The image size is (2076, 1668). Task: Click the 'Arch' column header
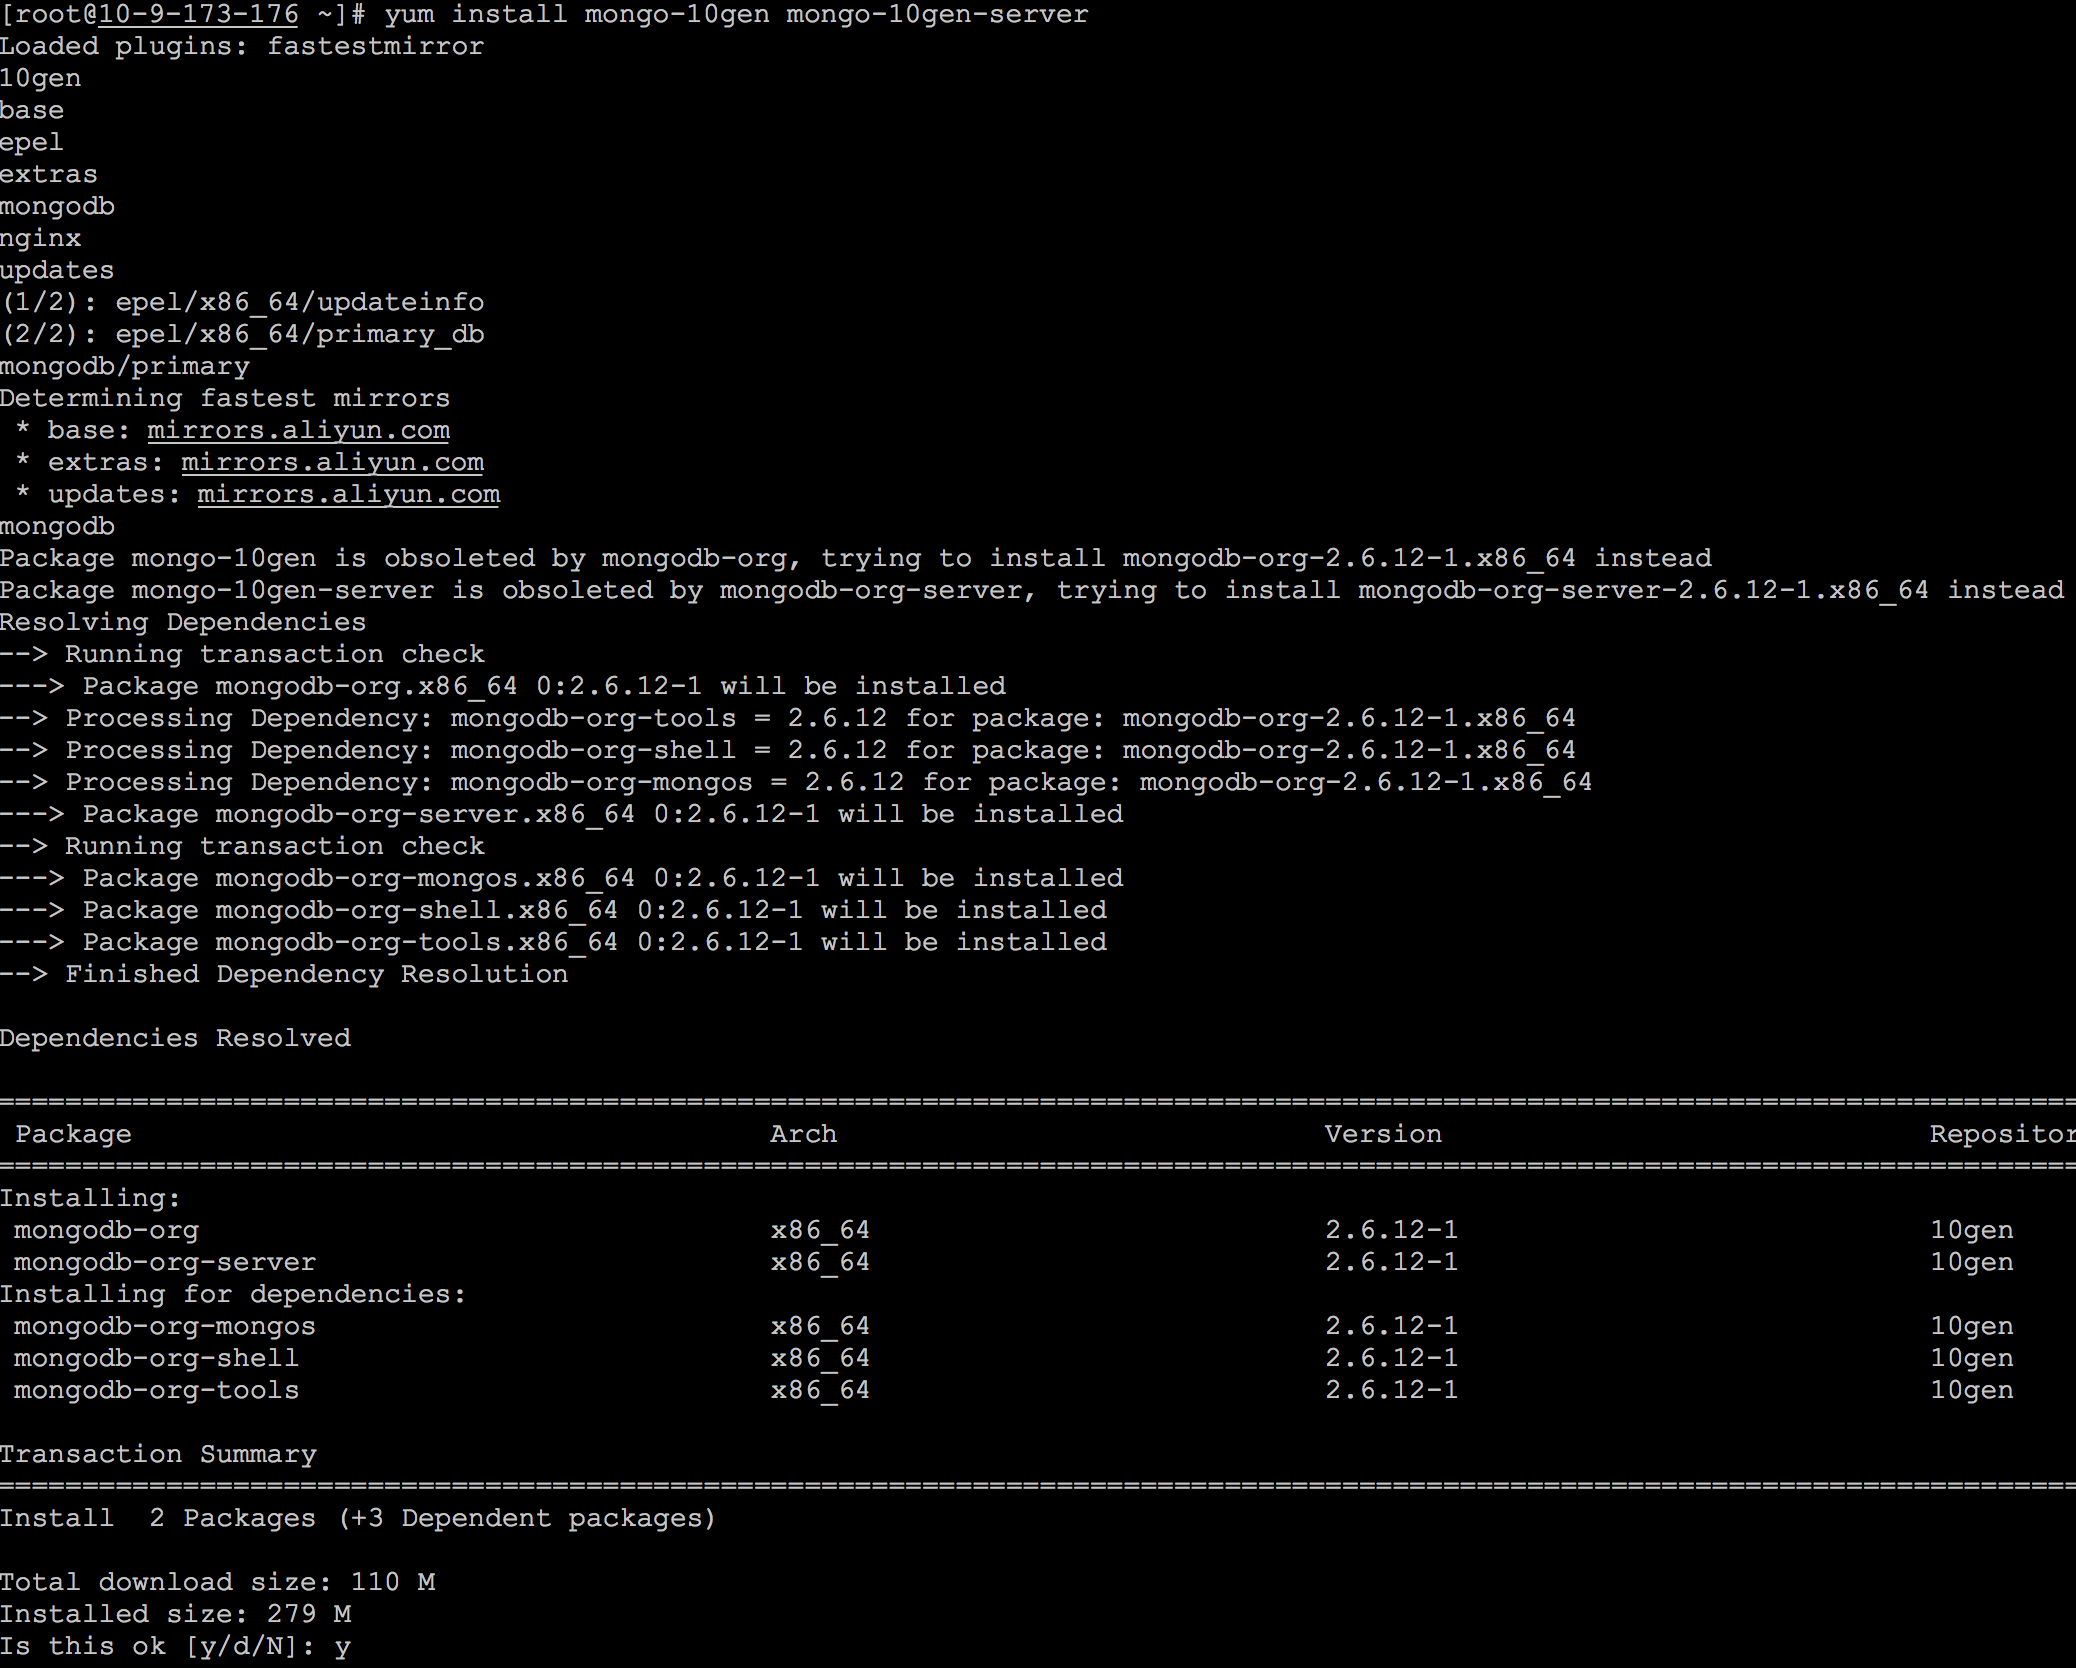[804, 1134]
